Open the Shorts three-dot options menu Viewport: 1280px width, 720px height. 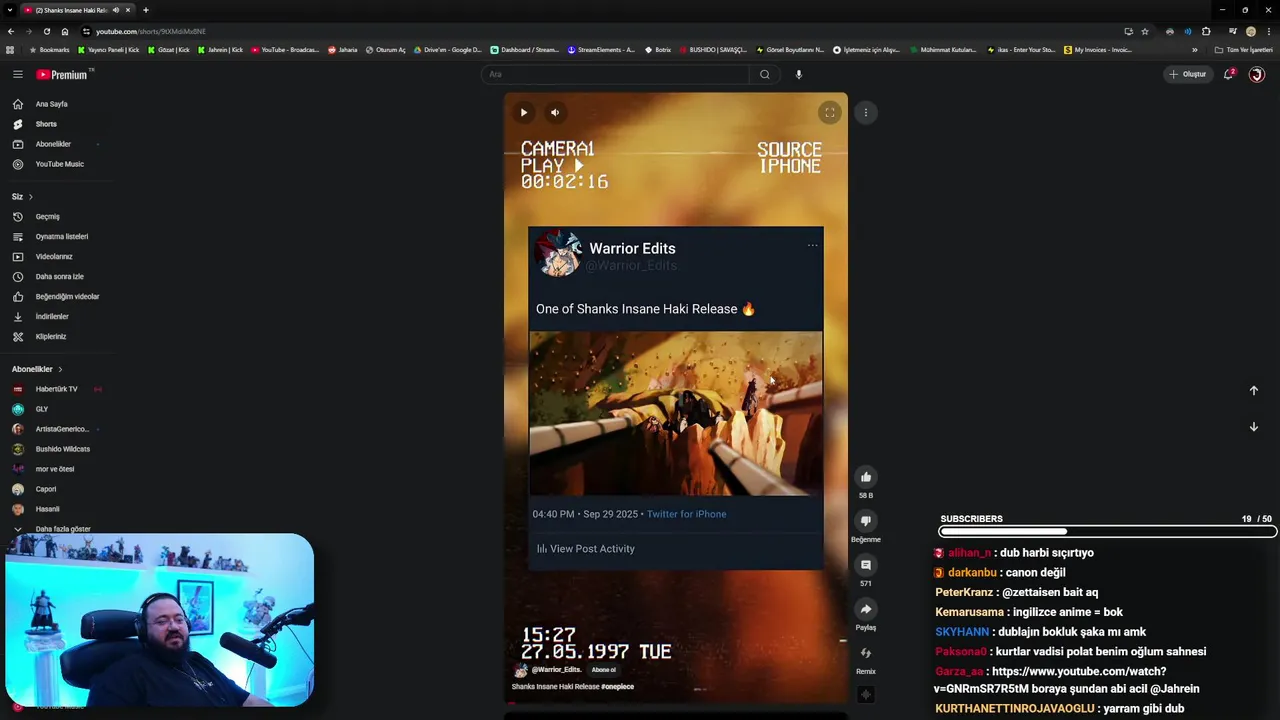(x=866, y=112)
